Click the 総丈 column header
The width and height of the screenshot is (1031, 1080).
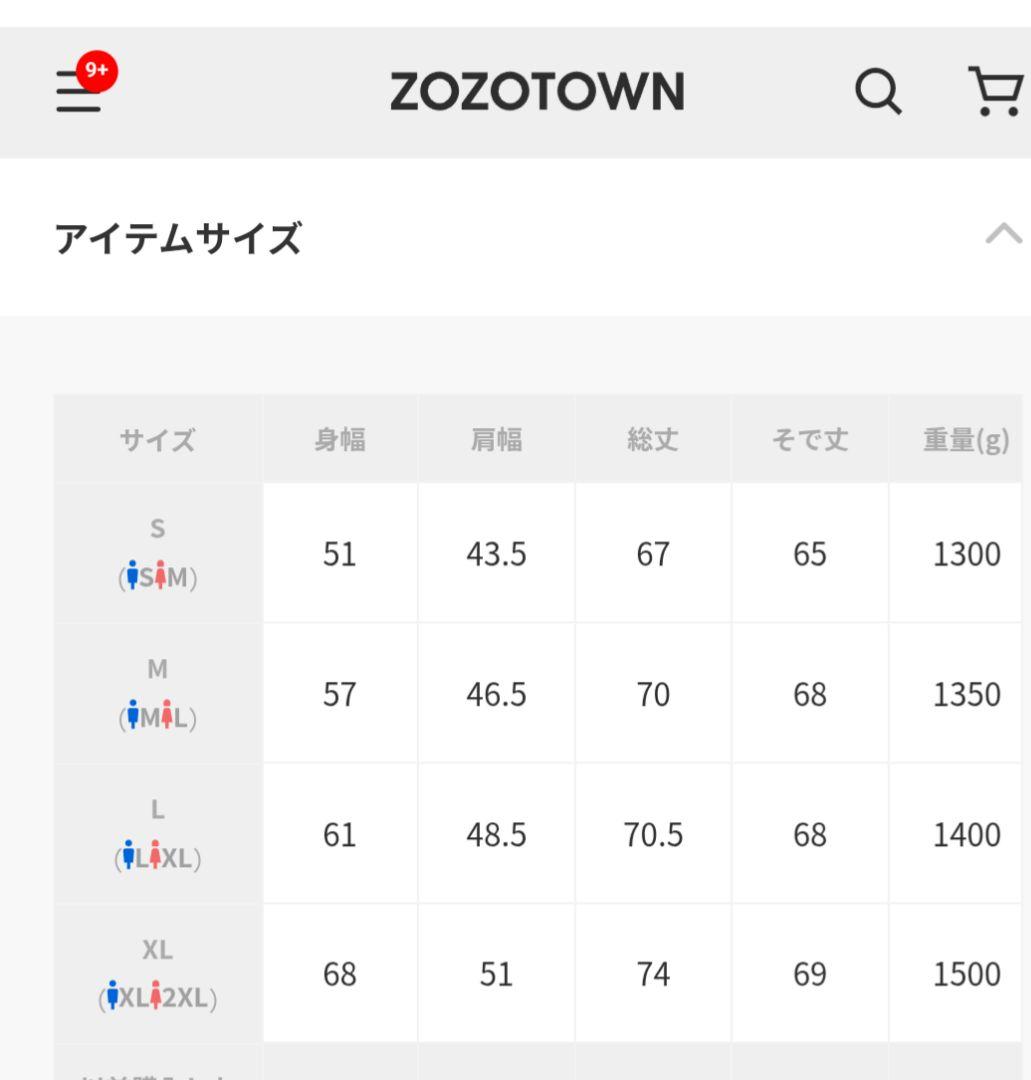(x=653, y=439)
